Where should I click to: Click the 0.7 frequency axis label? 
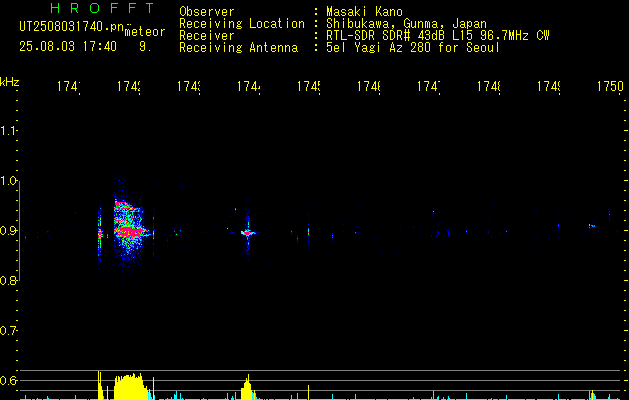click(x=9, y=331)
